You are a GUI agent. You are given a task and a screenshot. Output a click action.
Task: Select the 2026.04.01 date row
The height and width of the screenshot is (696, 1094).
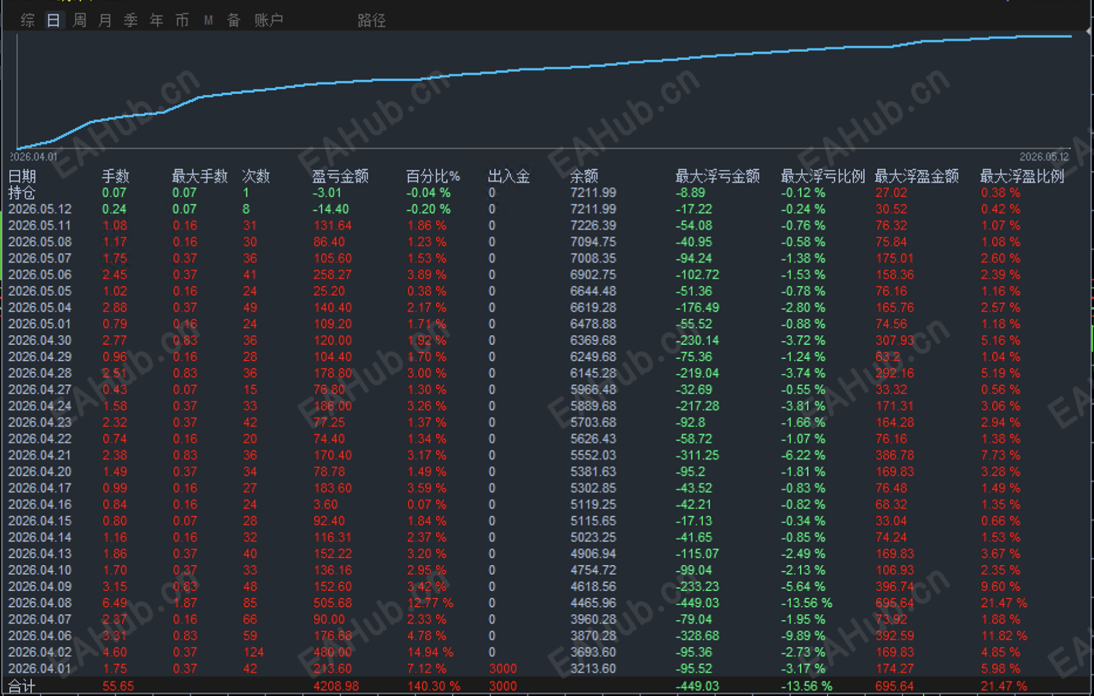pyautogui.click(x=546, y=668)
